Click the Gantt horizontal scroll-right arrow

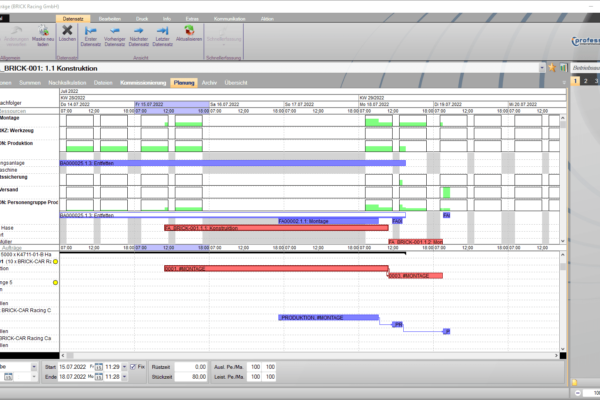(556, 356)
